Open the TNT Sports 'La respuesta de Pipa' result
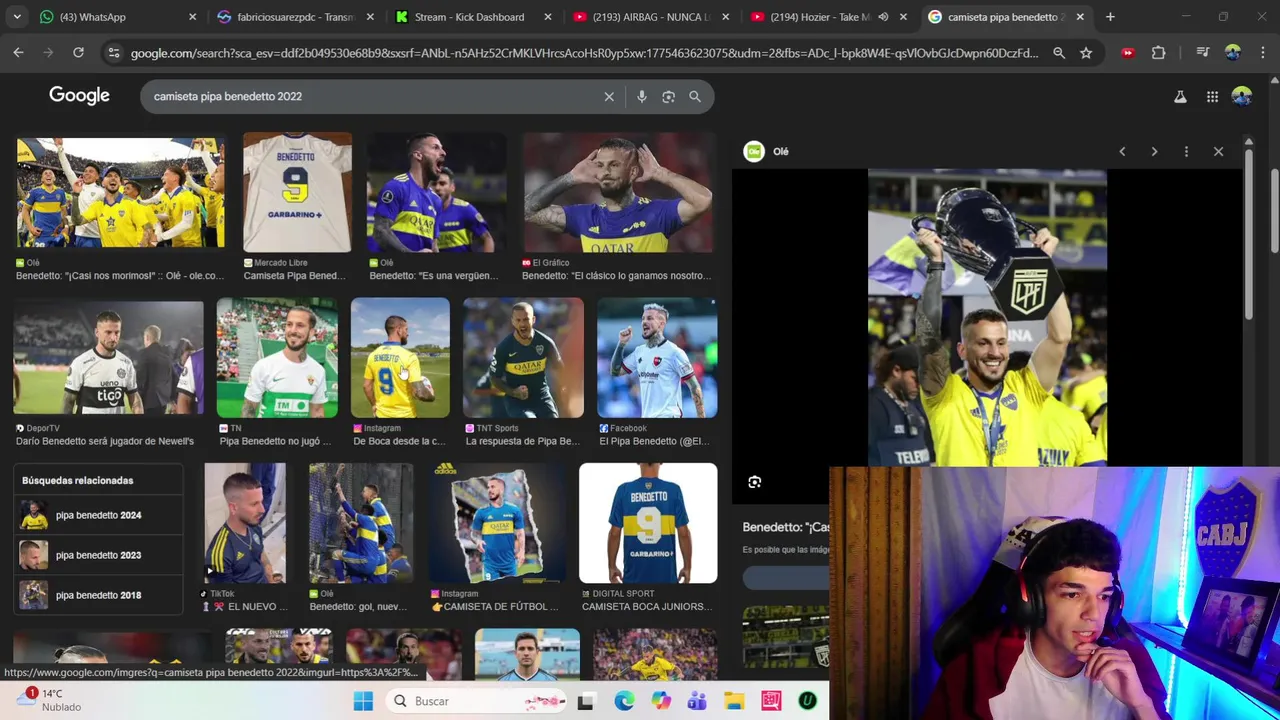This screenshot has width=1280, height=720. pyautogui.click(x=523, y=357)
